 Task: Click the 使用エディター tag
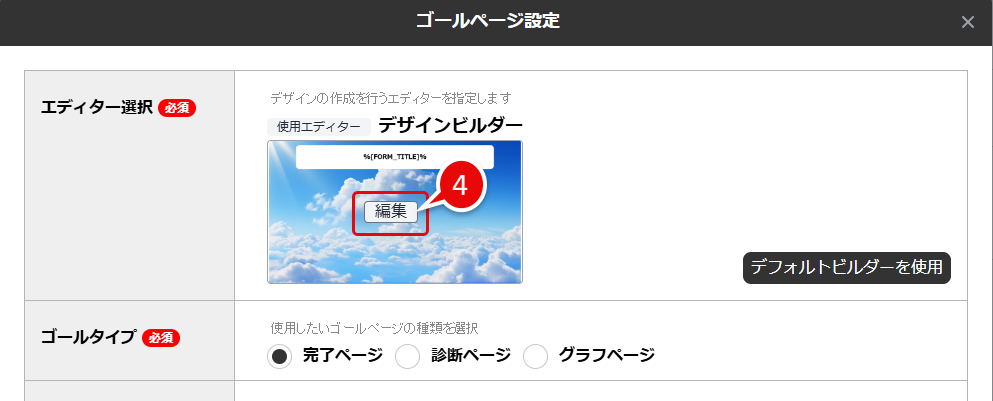[319, 126]
